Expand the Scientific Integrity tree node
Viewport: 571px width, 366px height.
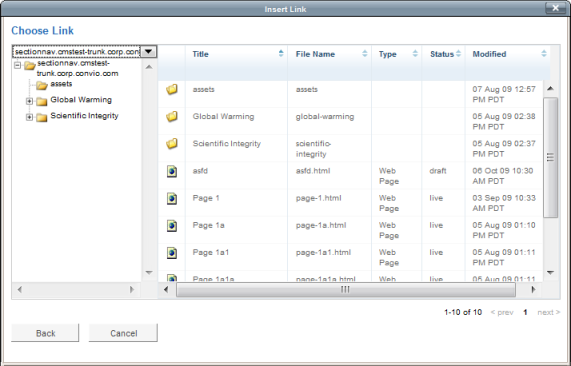[29, 117]
